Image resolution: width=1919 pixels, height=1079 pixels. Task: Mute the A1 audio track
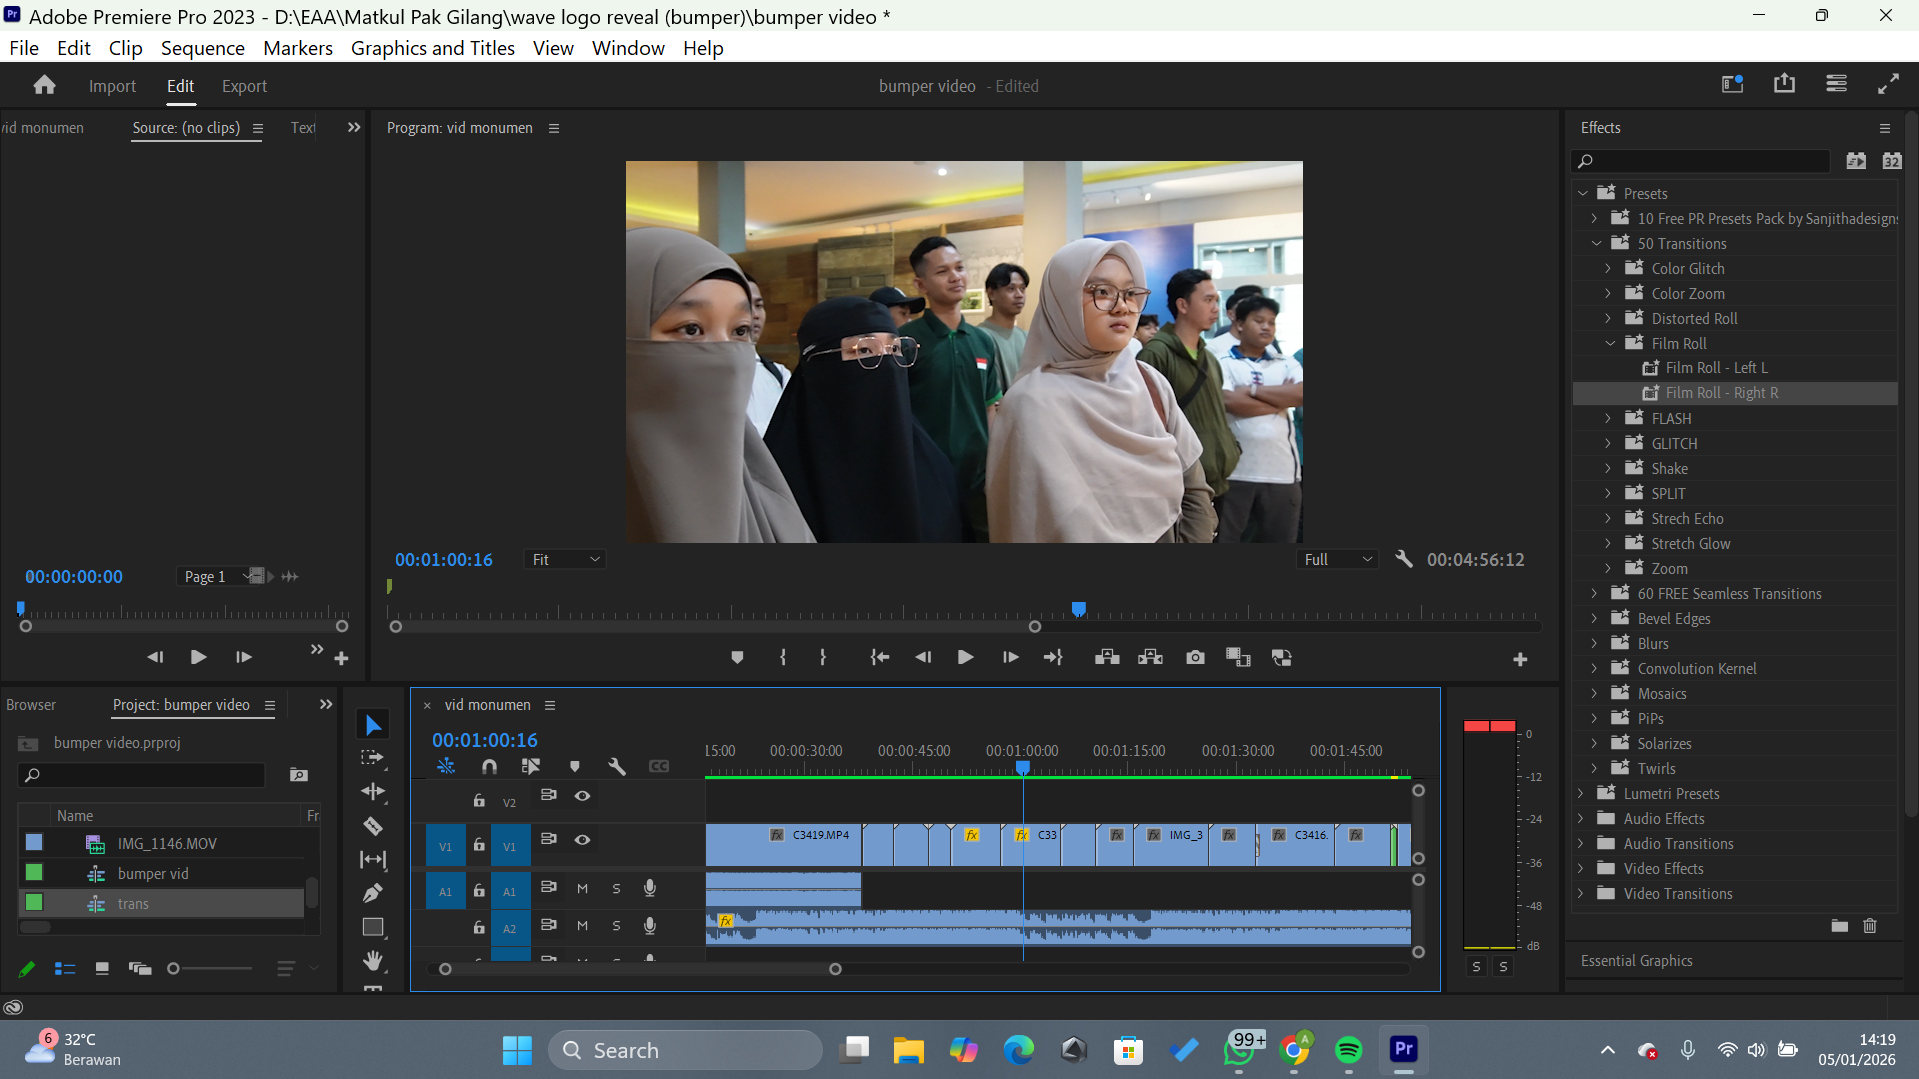tap(582, 889)
